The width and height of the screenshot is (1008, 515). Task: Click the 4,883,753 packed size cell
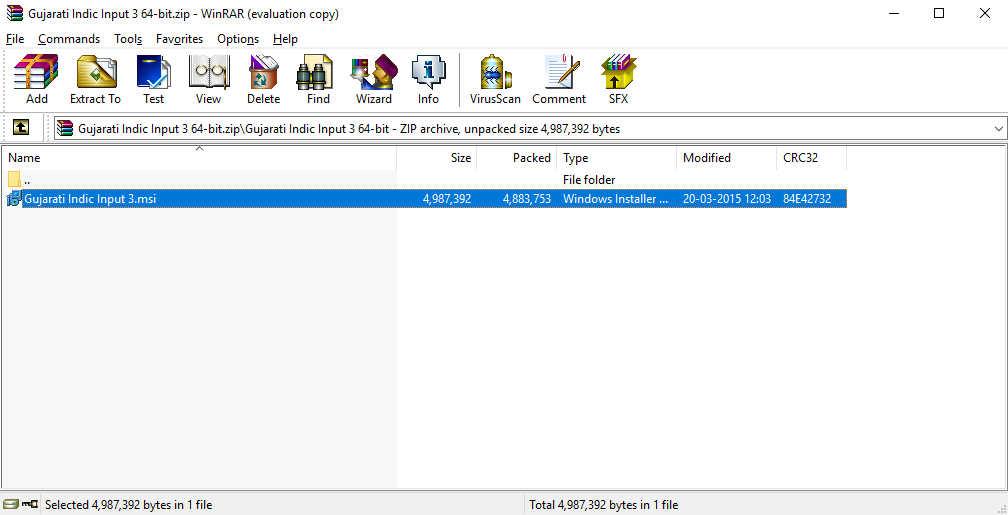click(x=526, y=199)
